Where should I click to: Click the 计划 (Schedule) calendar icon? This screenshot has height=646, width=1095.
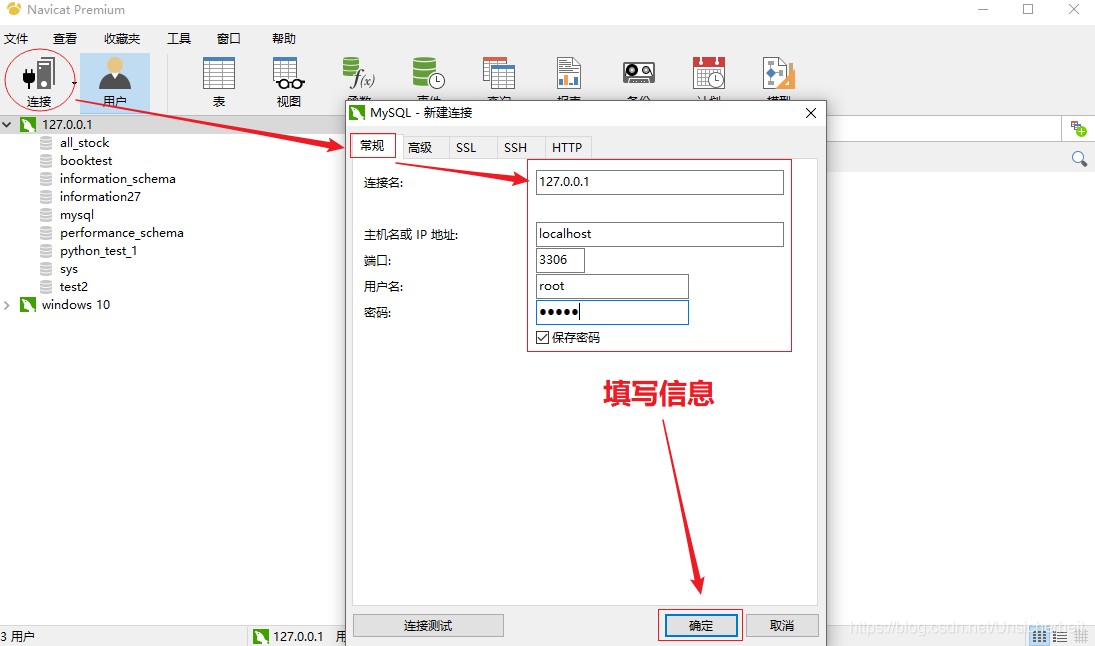709,72
